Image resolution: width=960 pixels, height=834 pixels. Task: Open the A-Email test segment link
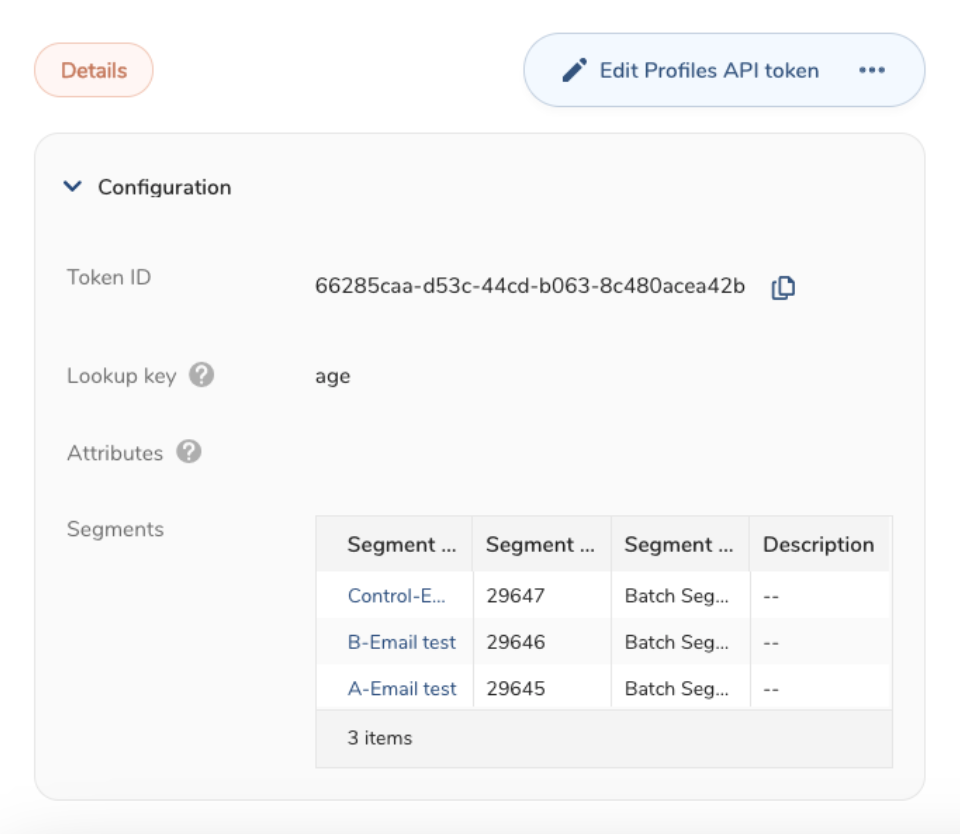pos(401,688)
